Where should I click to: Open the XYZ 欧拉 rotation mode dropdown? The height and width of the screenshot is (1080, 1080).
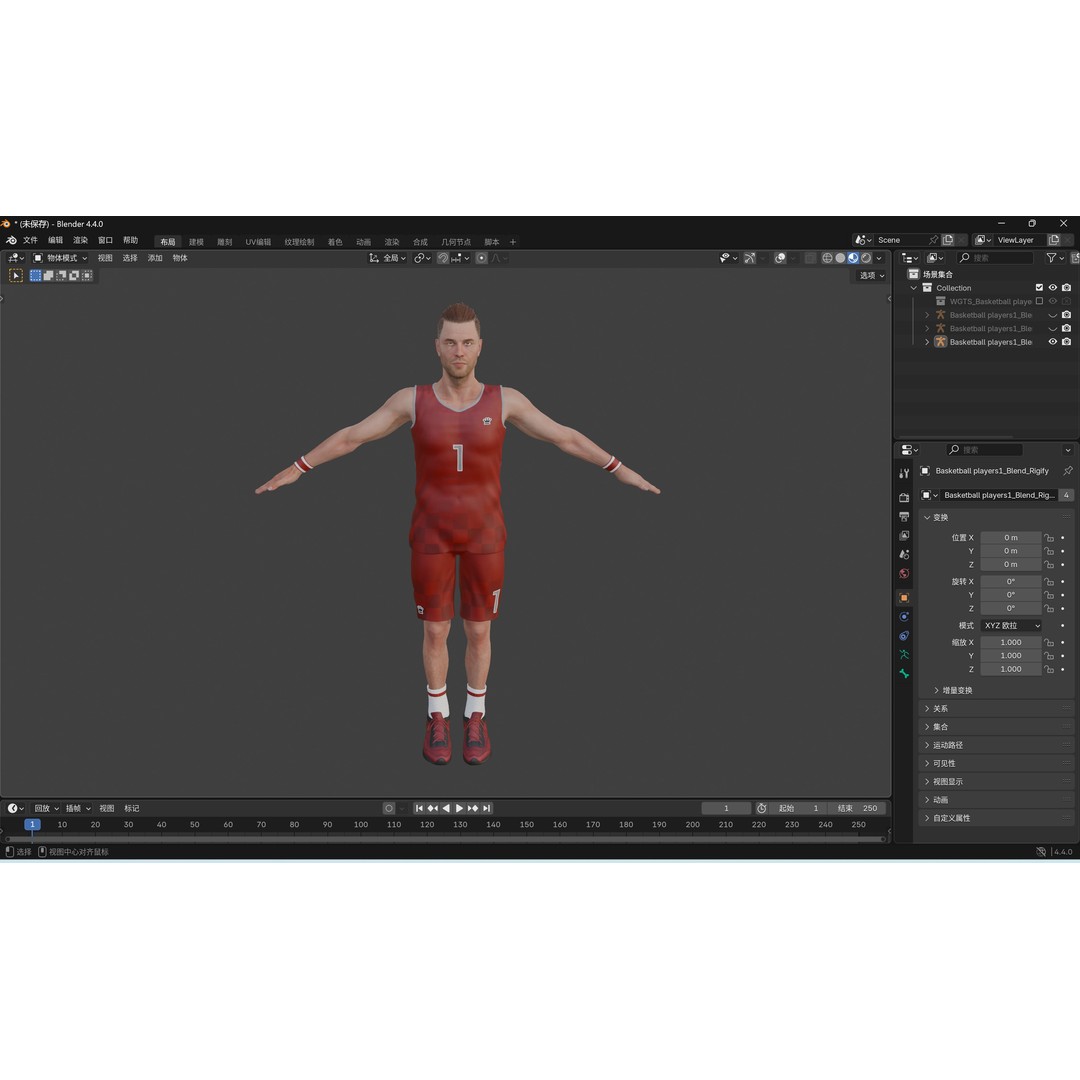tap(1011, 625)
